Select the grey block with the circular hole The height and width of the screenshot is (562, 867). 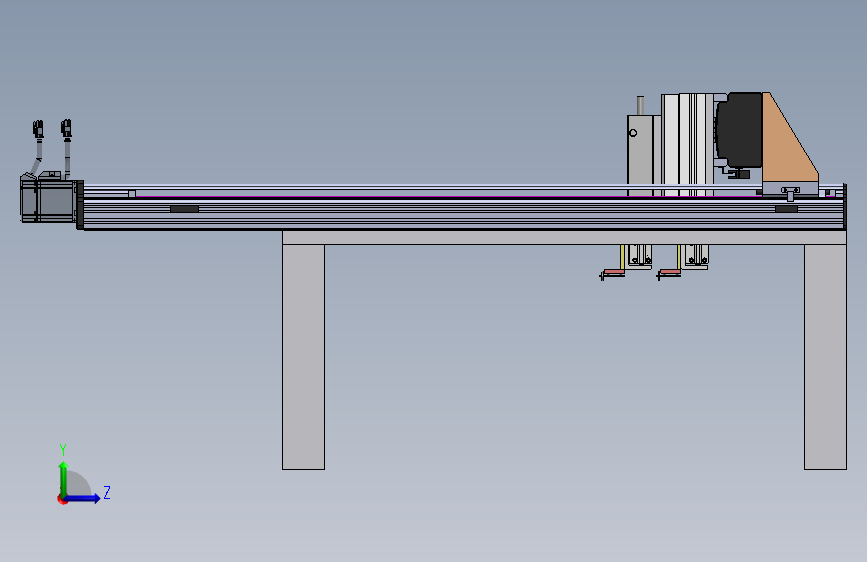pos(640,155)
